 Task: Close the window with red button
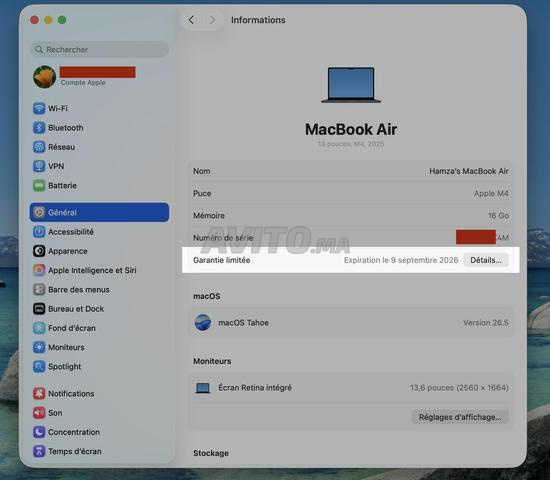[34, 20]
